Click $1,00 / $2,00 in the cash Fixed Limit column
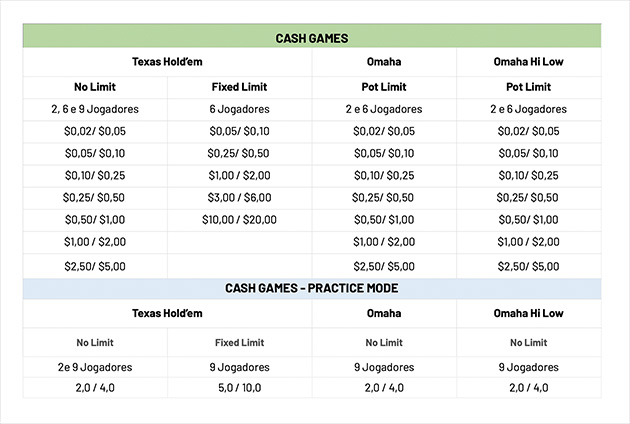 click(x=239, y=175)
